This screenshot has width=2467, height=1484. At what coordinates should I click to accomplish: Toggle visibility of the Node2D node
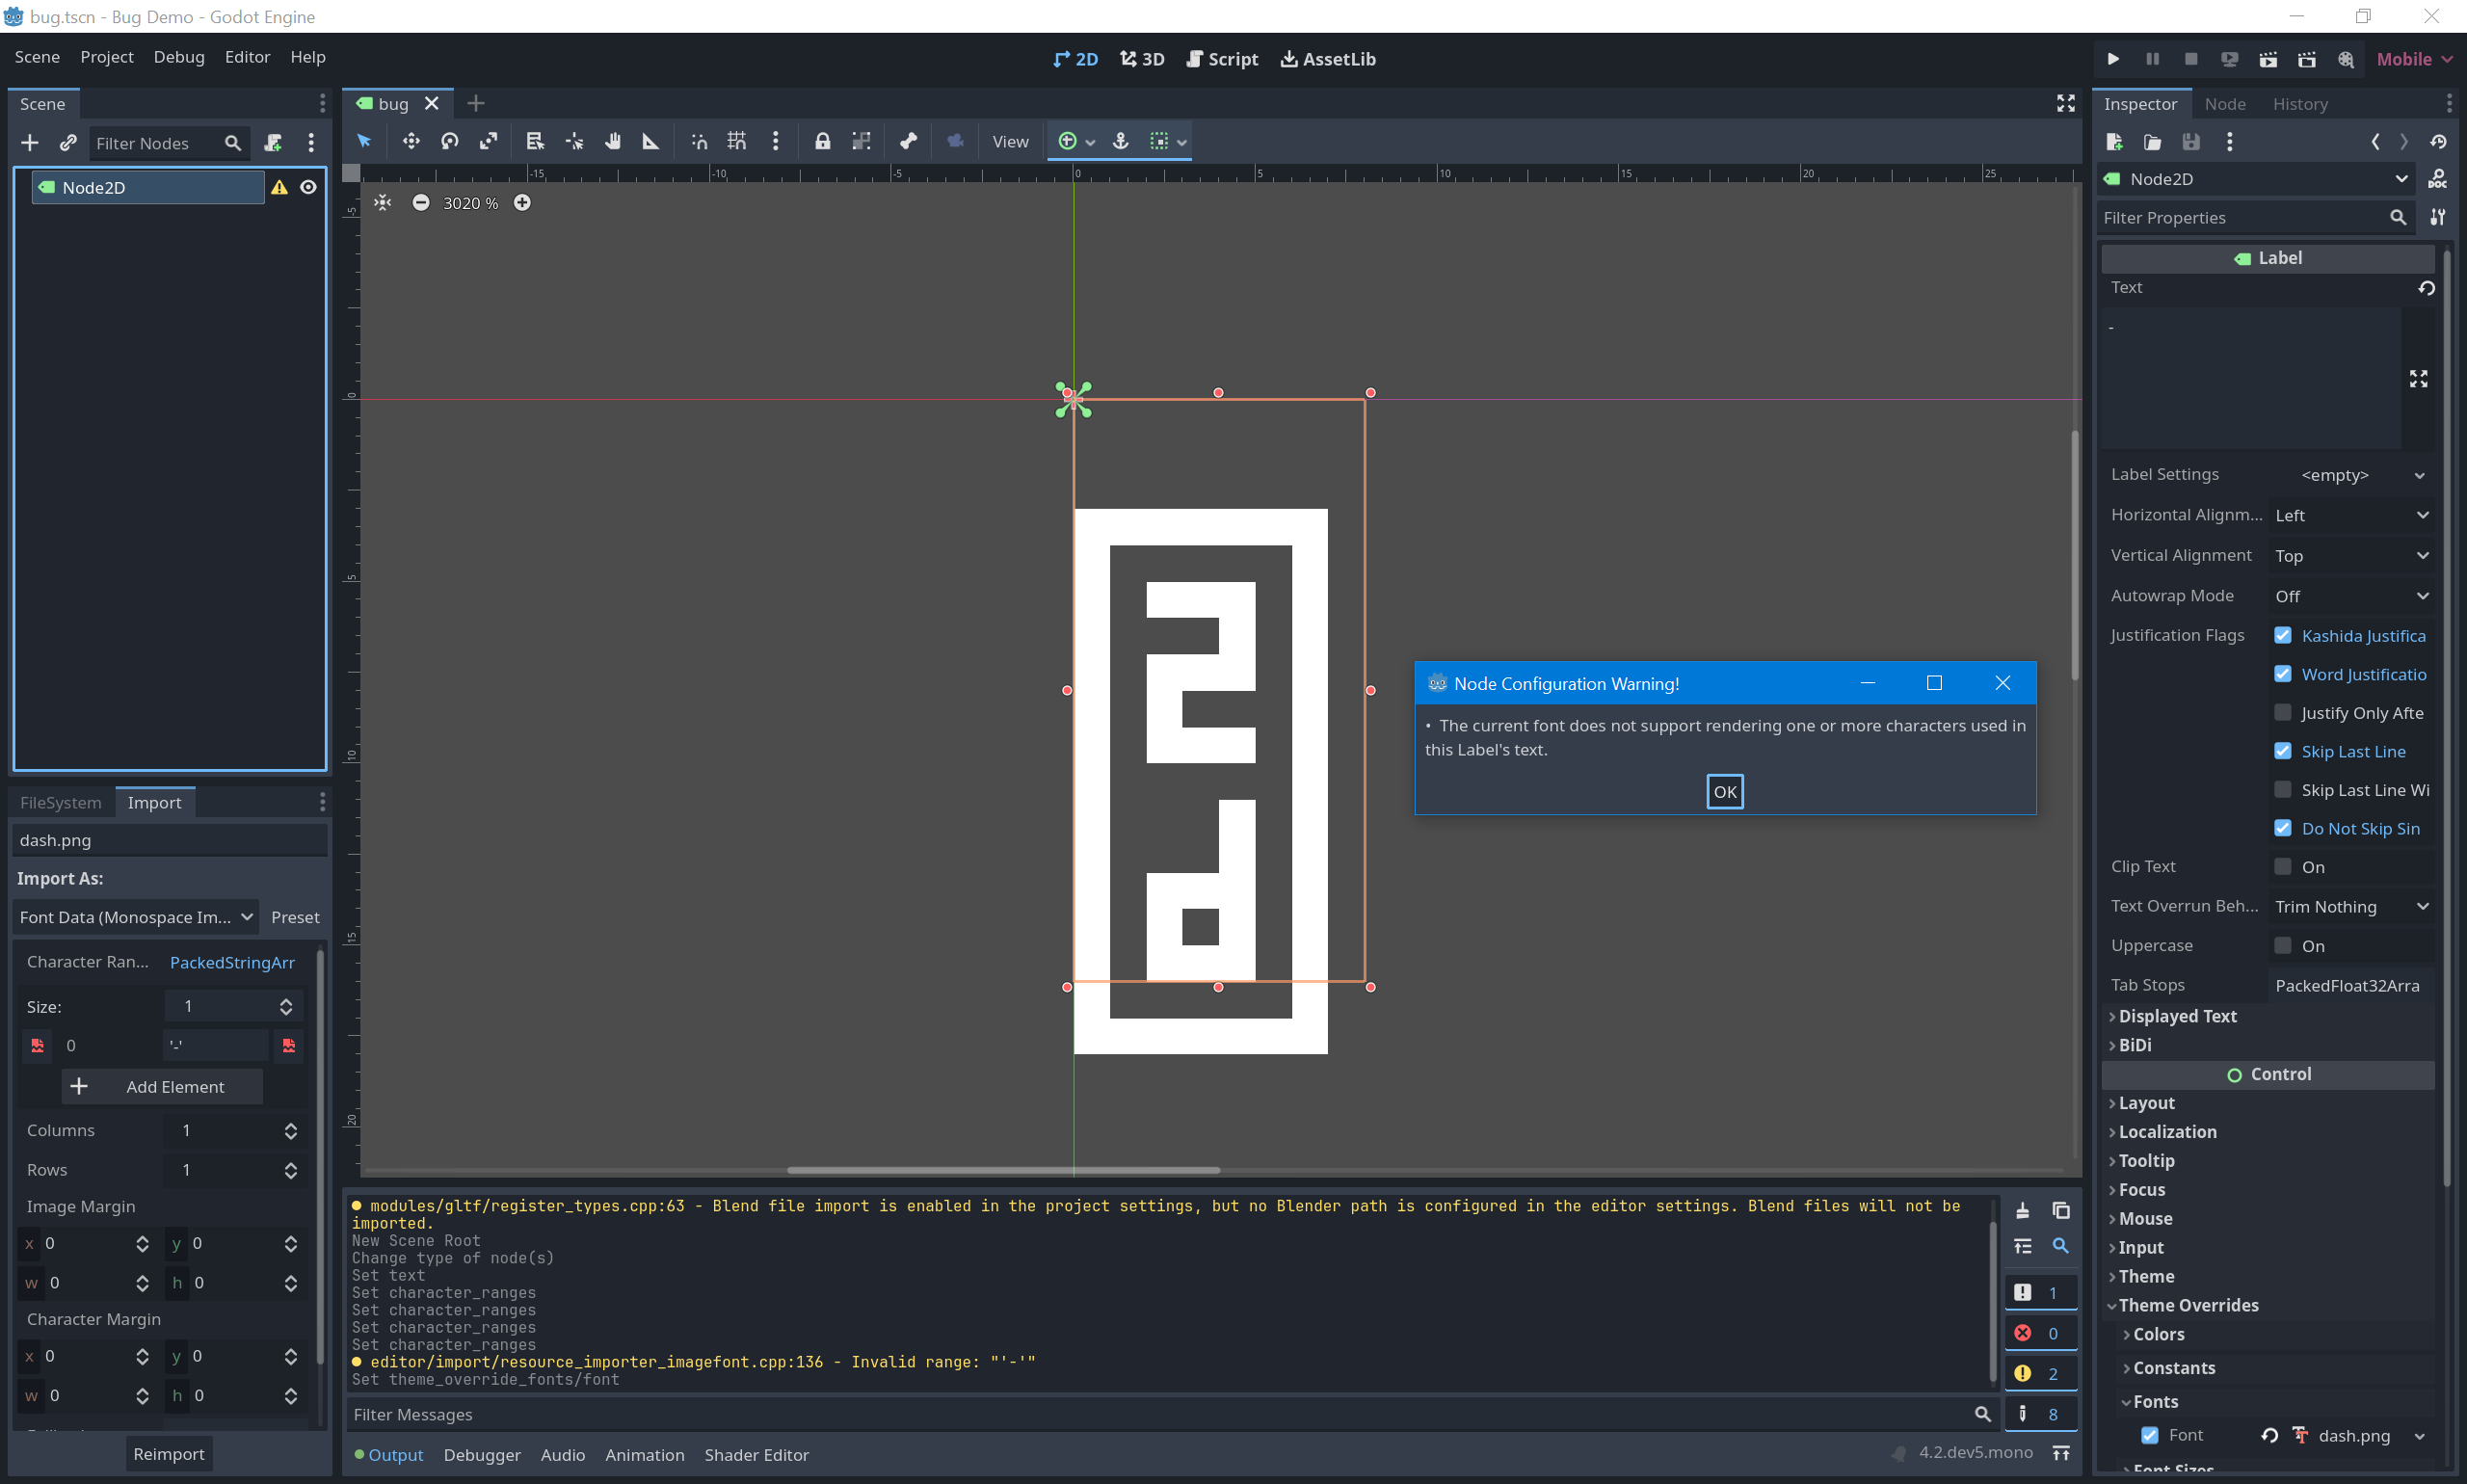308,186
